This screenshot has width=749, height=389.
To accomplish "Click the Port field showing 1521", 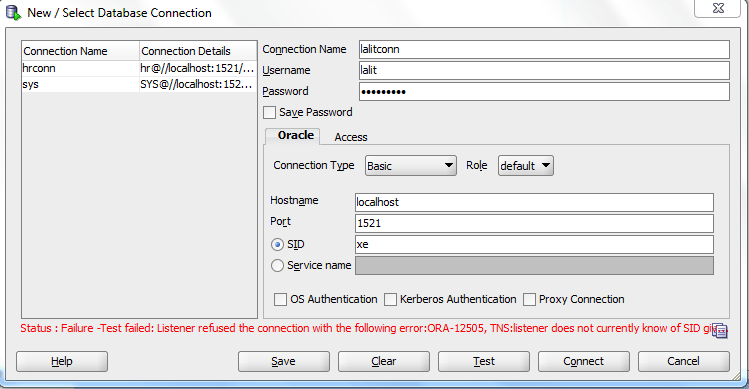I will [x=534, y=224].
